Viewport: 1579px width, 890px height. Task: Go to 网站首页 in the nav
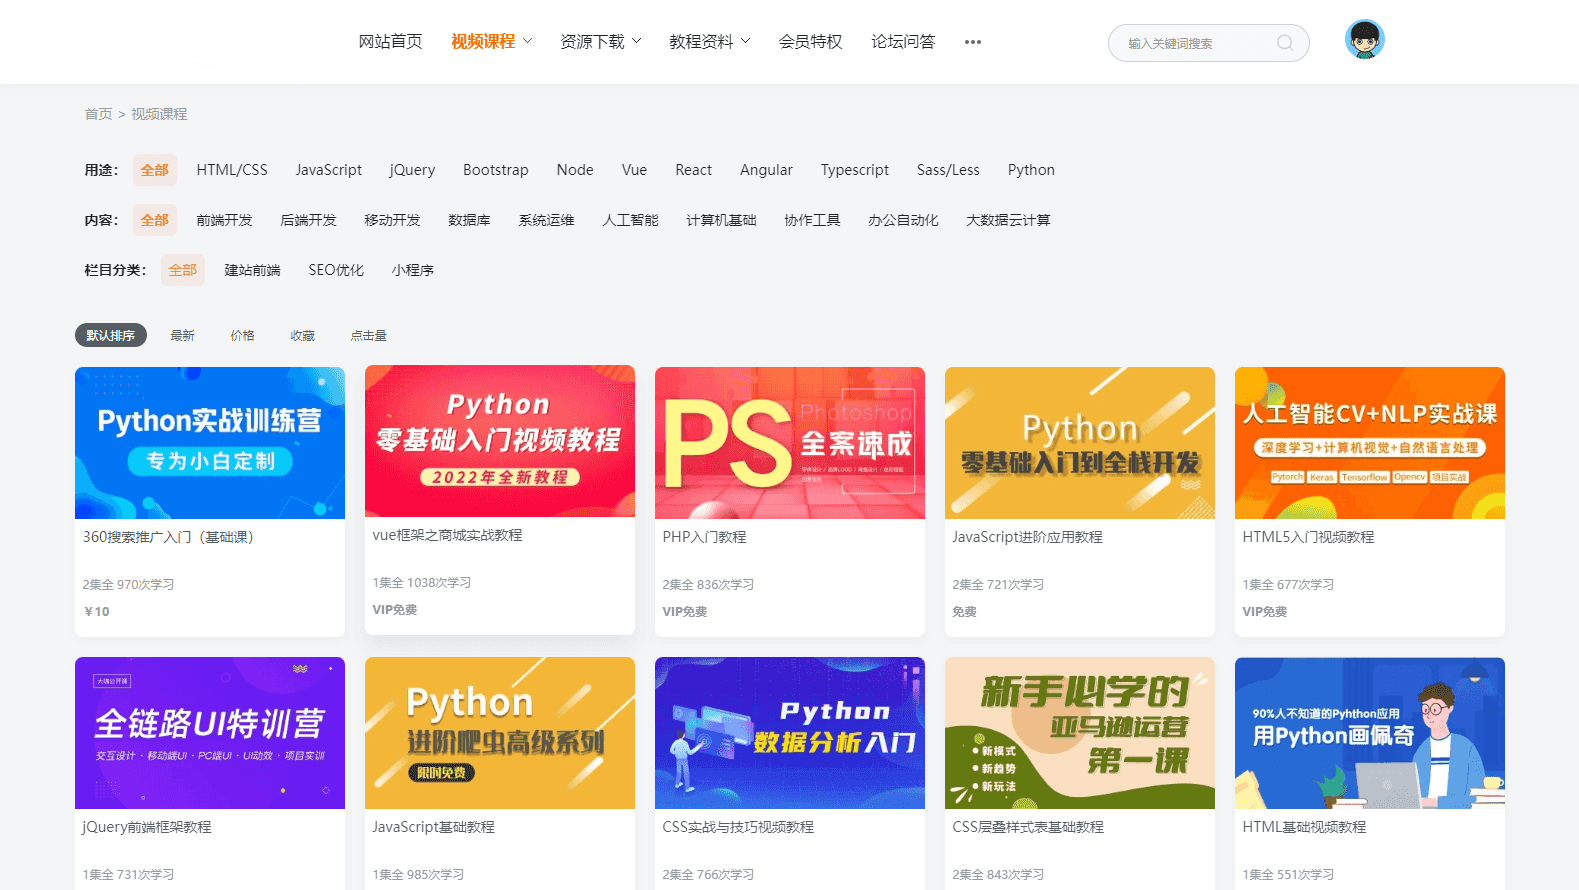click(x=390, y=41)
